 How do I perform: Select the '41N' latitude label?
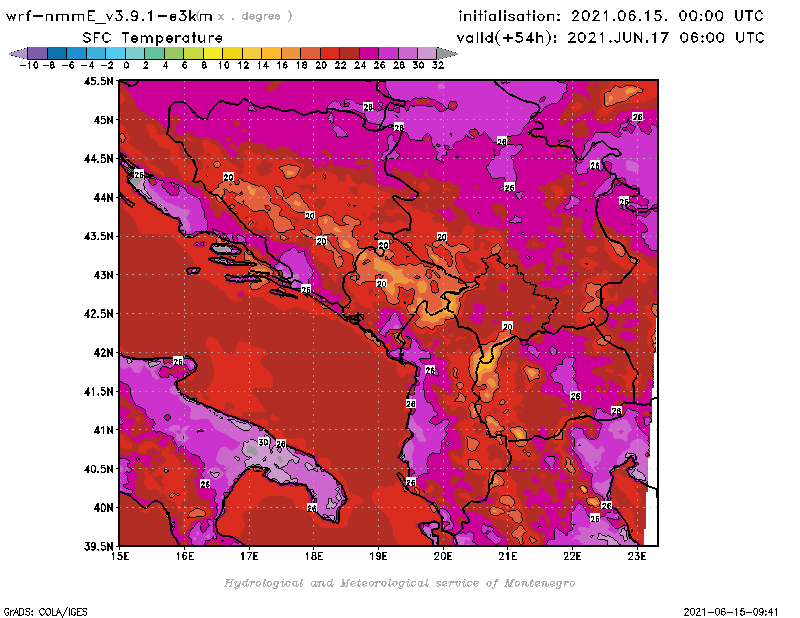click(103, 430)
